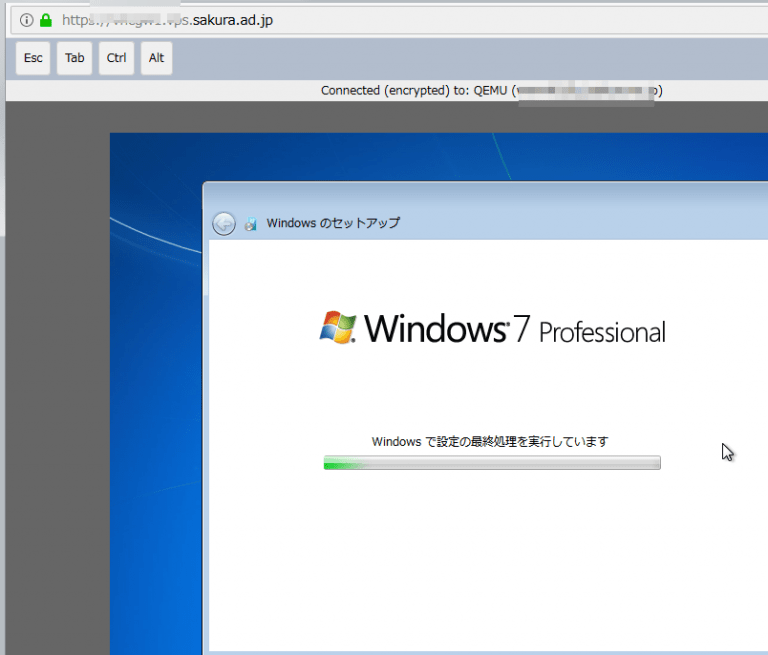Click the Windows Setup title icon
Screen dimensions: 768x655
[251, 224]
